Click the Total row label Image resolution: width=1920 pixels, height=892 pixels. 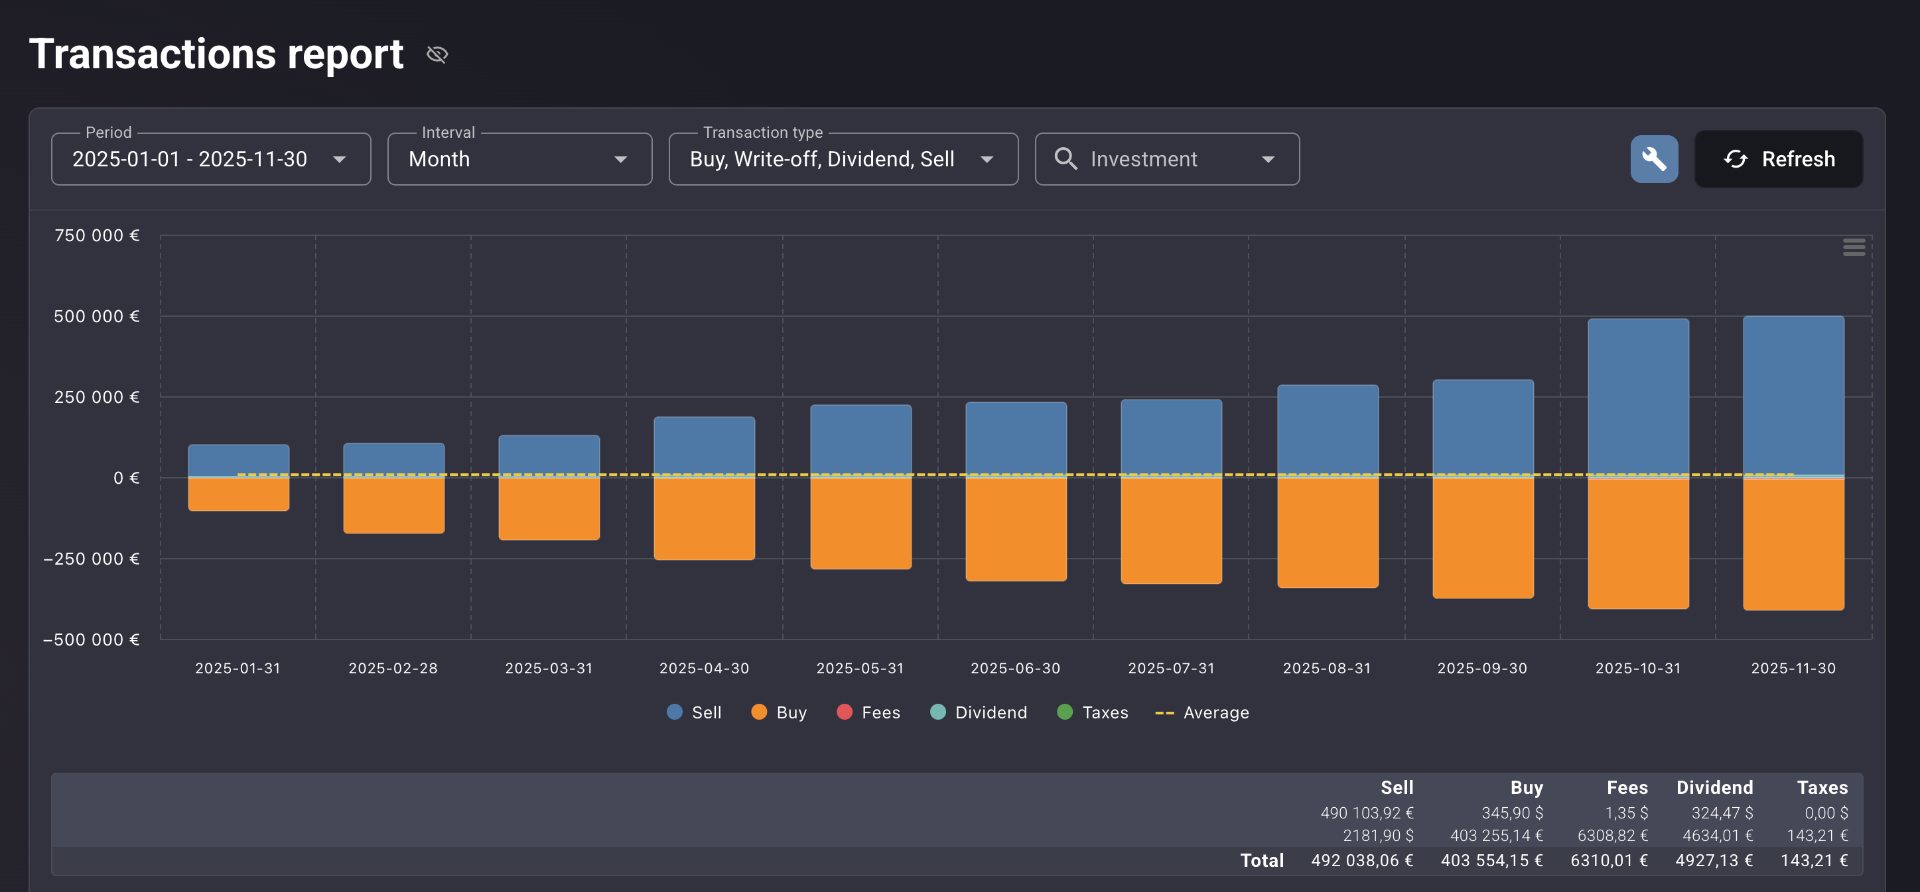point(1262,860)
